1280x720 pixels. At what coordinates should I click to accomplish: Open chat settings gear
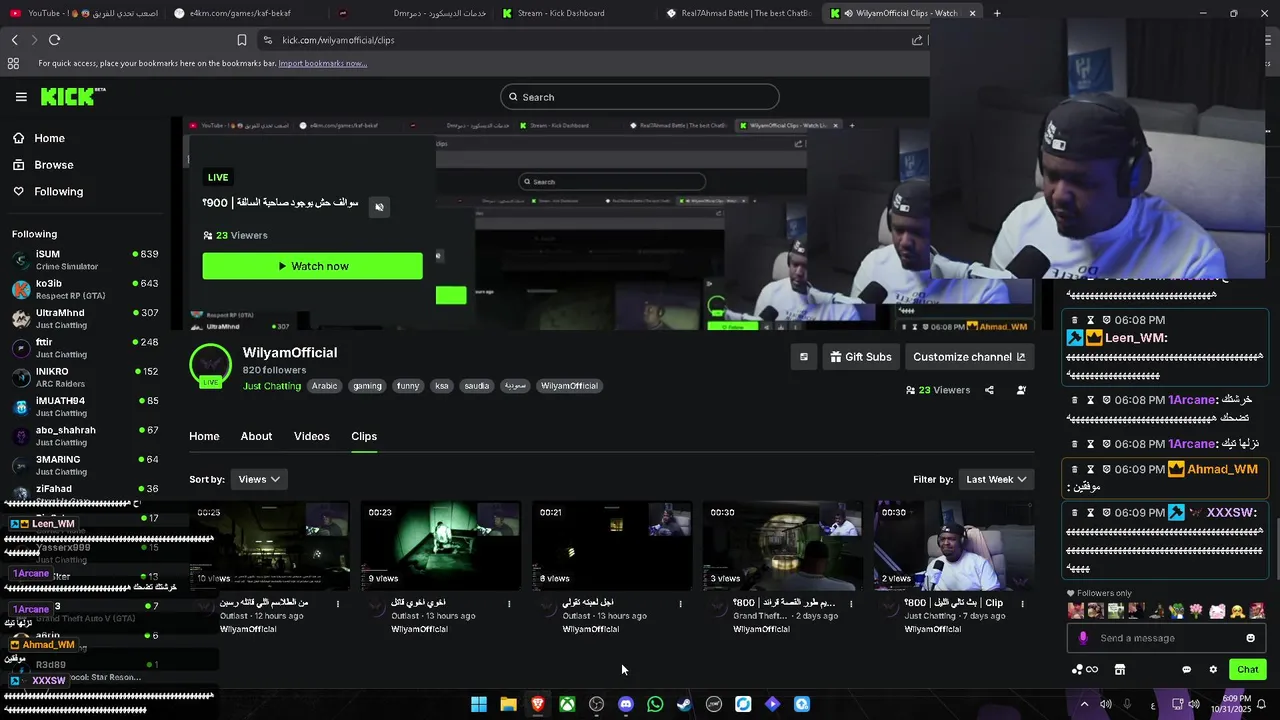(1213, 669)
